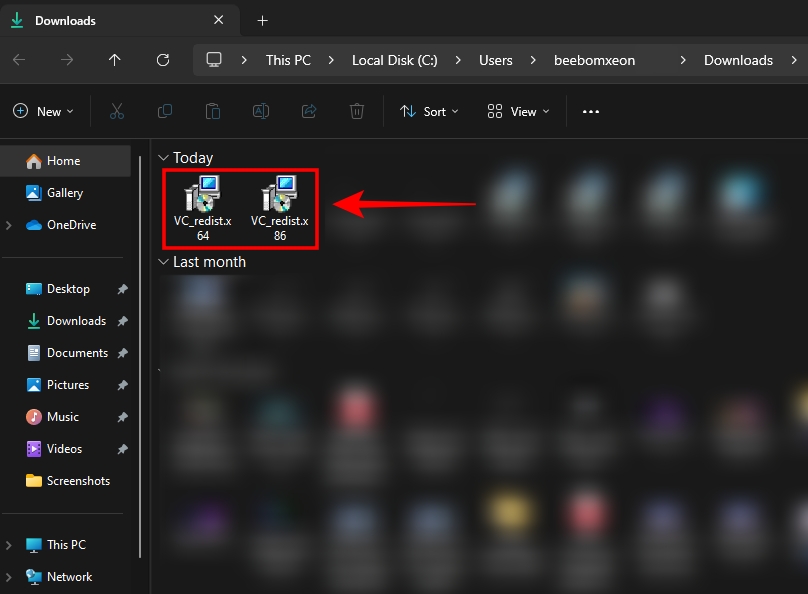Click chevron after Local Disk (C:) breadcrumb
This screenshot has width=808, height=594.
[458, 60]
